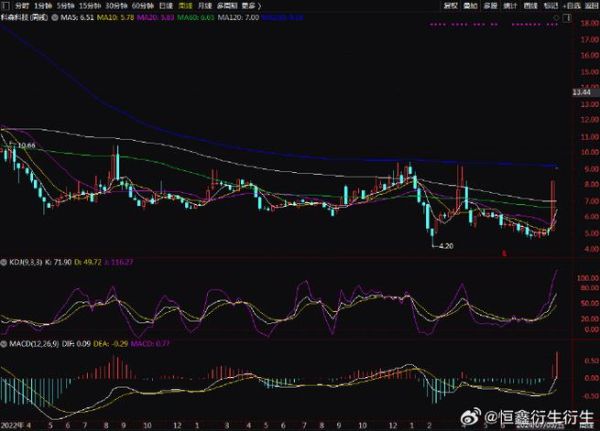Select the 5分钟 period tab

65,6
